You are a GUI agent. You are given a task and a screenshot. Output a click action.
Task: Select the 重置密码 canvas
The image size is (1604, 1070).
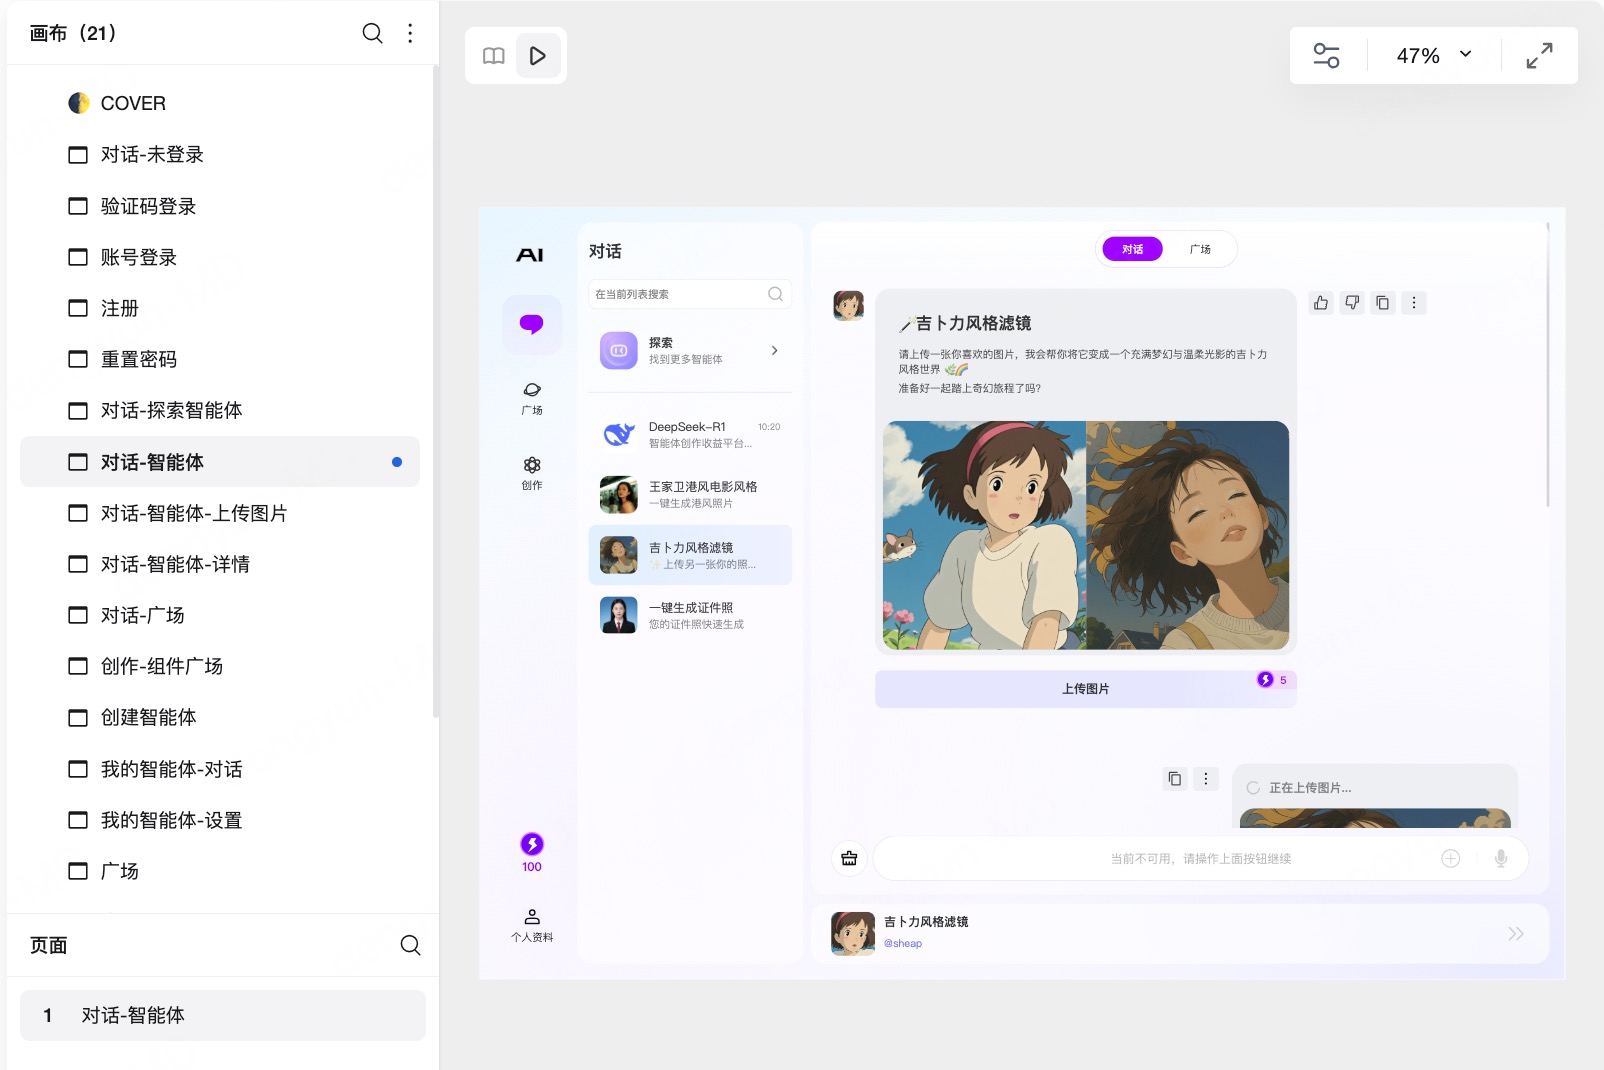(220, 359)
